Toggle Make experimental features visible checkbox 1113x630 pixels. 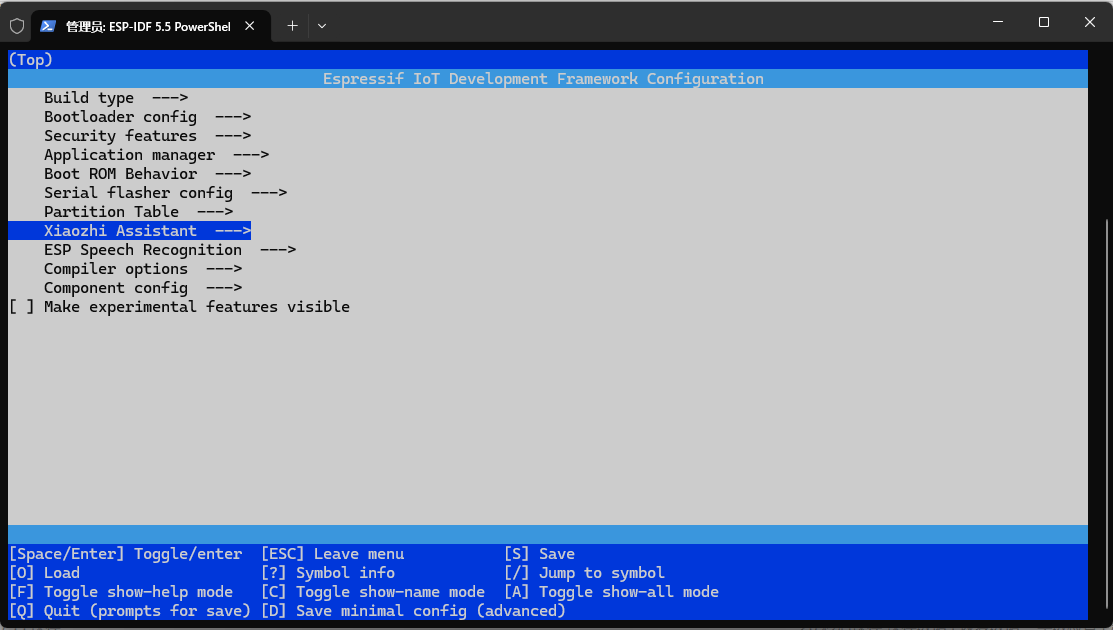click(21, 307)
